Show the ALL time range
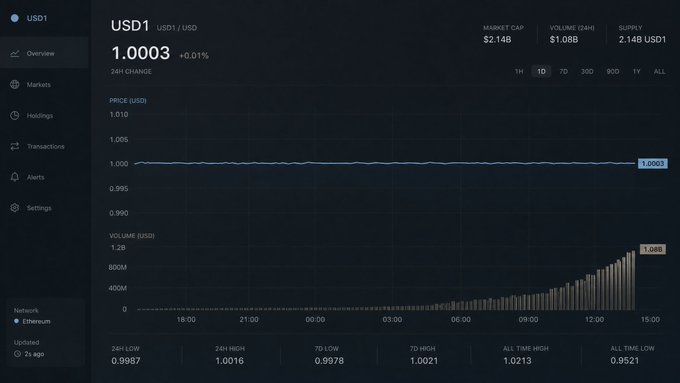This screenshot has height=383, width=680. click(659, 71)
